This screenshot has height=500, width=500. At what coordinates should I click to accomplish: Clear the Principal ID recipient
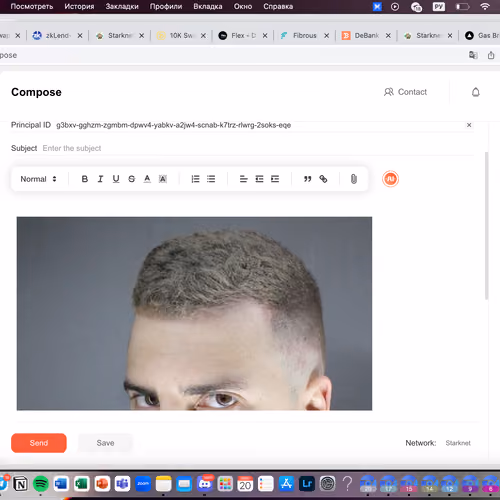[469, 125]
